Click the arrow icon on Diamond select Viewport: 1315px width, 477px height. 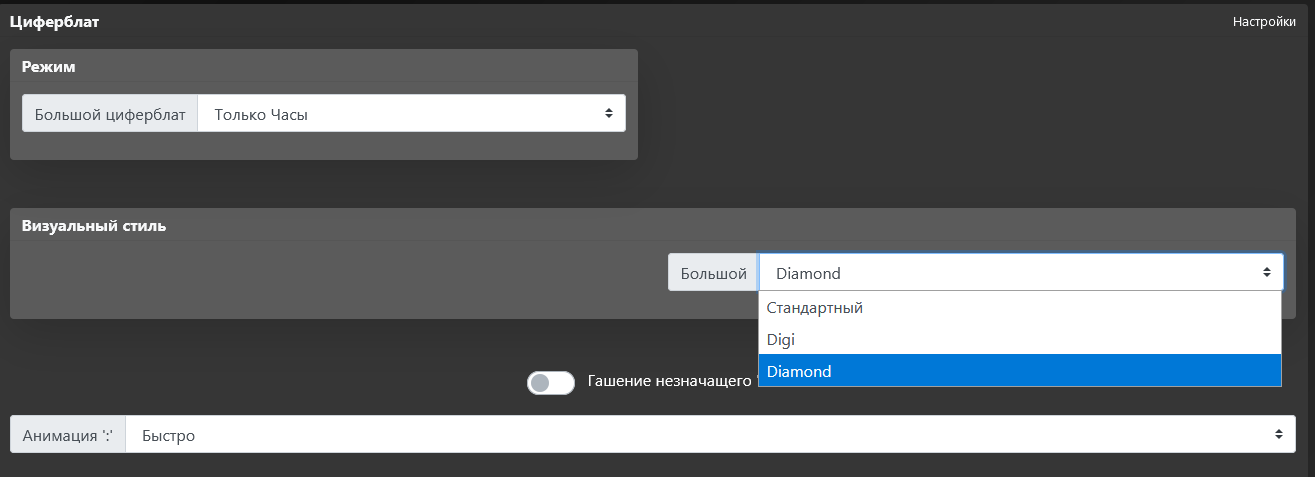click(1266, 273)
